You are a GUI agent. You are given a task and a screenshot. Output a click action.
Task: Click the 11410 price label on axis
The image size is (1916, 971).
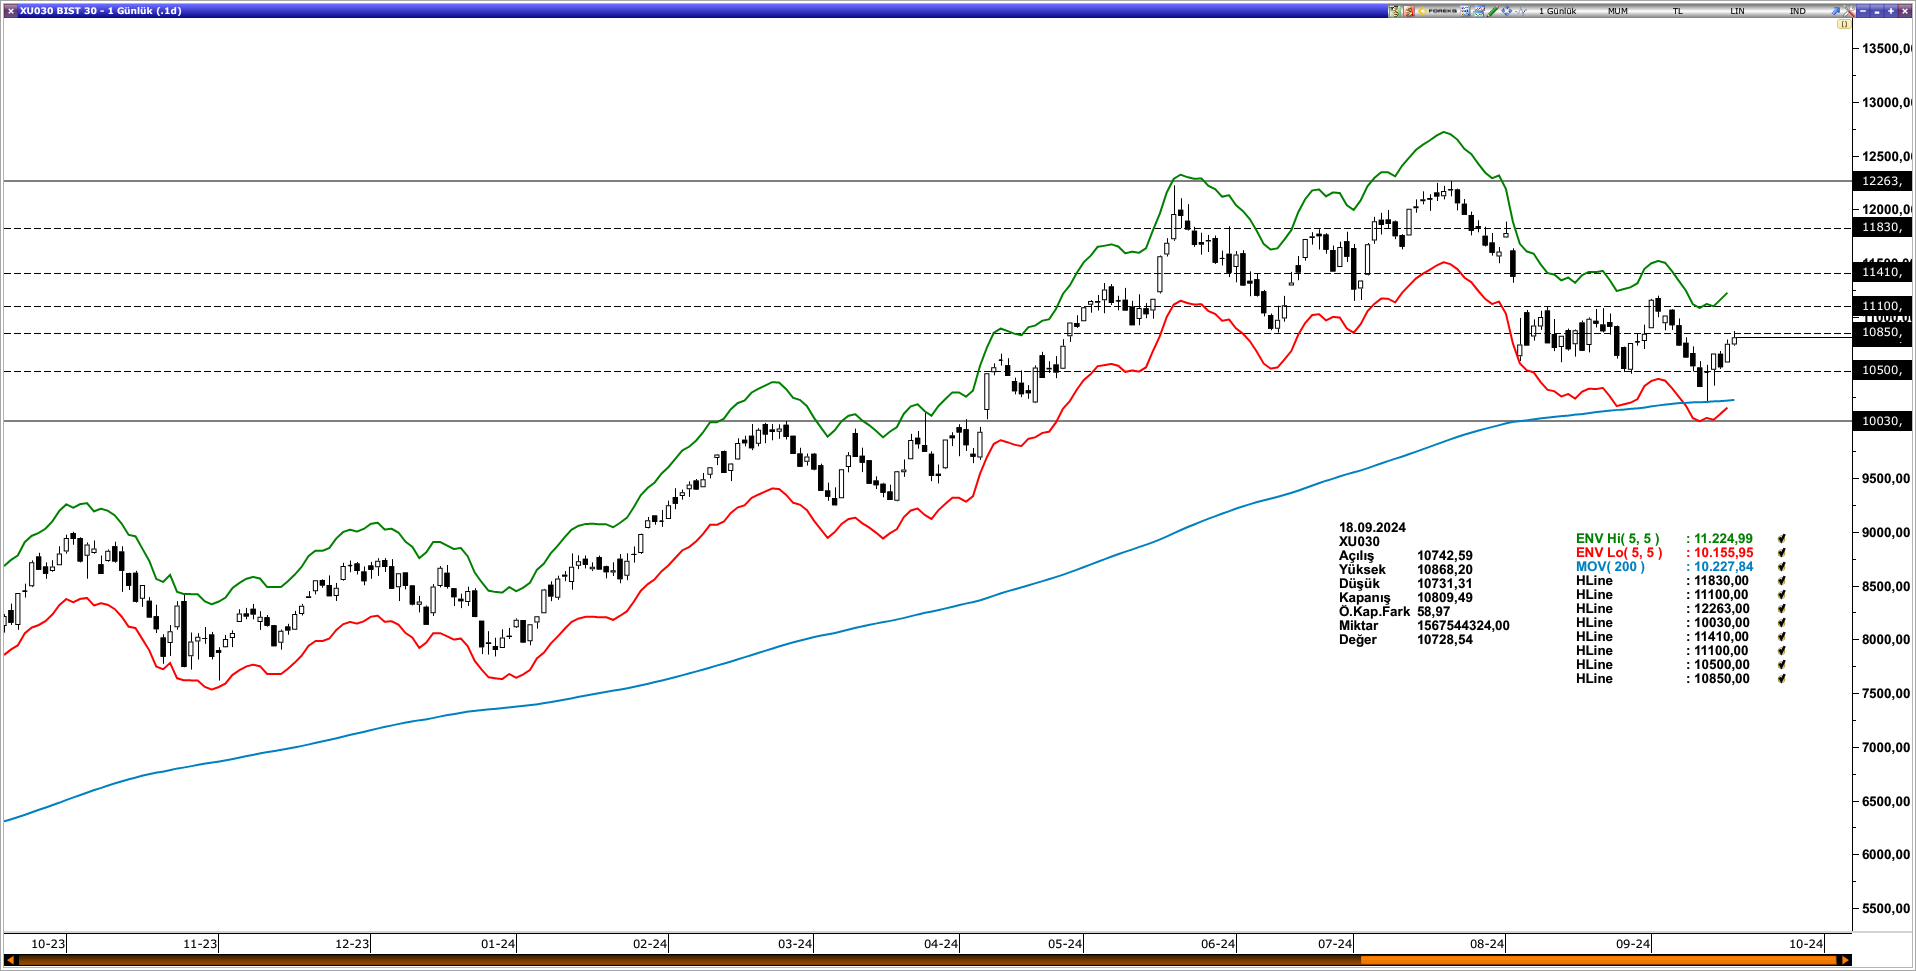point(1881,272)
